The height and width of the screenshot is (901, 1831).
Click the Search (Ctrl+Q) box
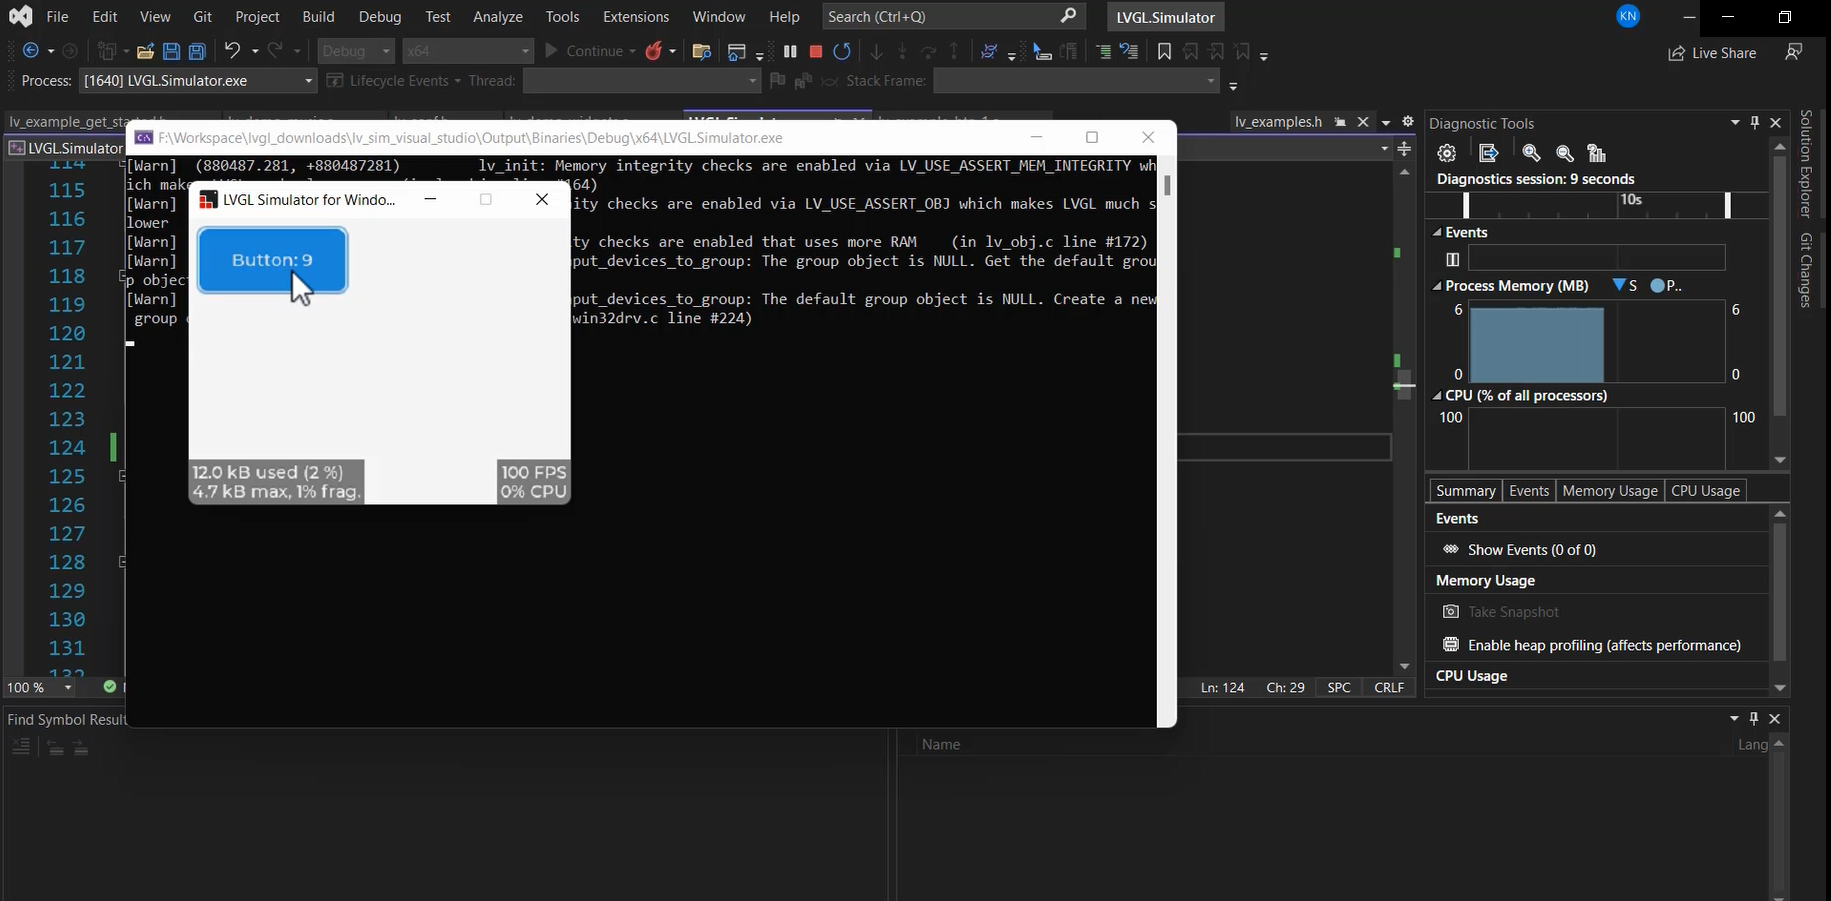(954, 16)
